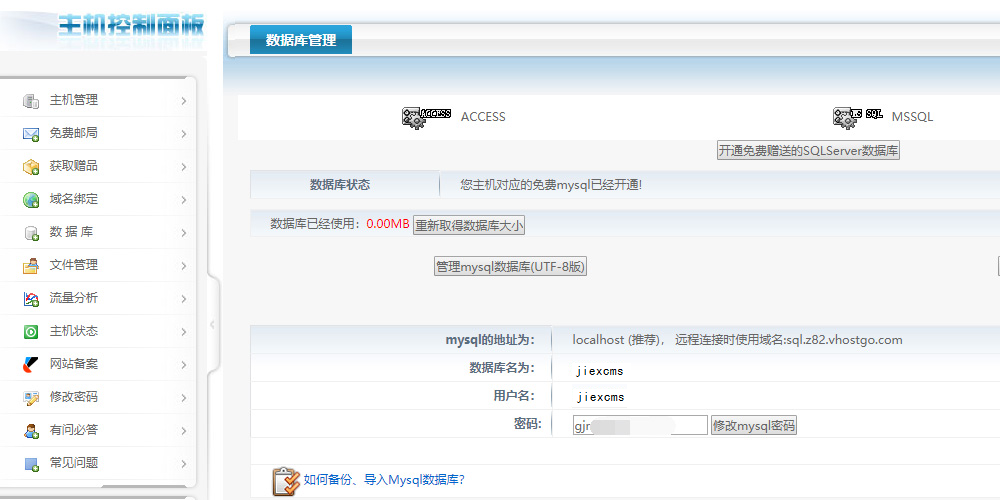Click the 流量分析 chart icon
The height and width of the screenshot is (500, 1000).
(x=31, y=299)
